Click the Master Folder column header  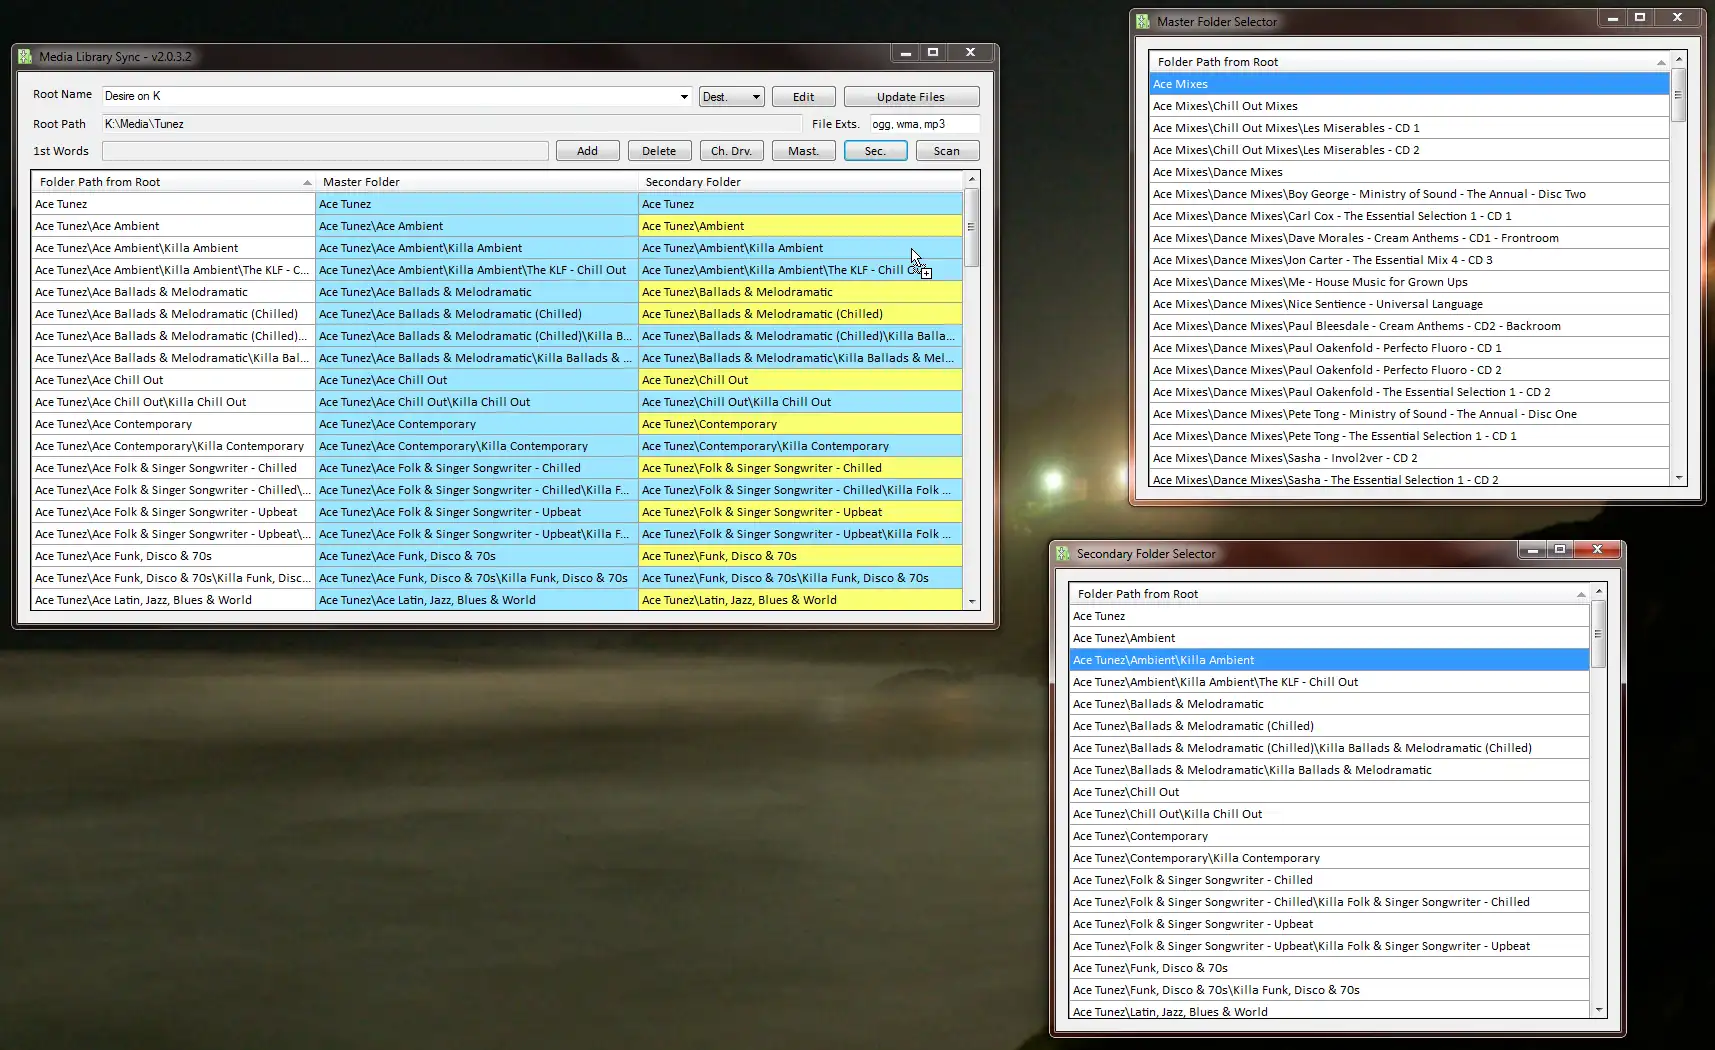(477, 182)
